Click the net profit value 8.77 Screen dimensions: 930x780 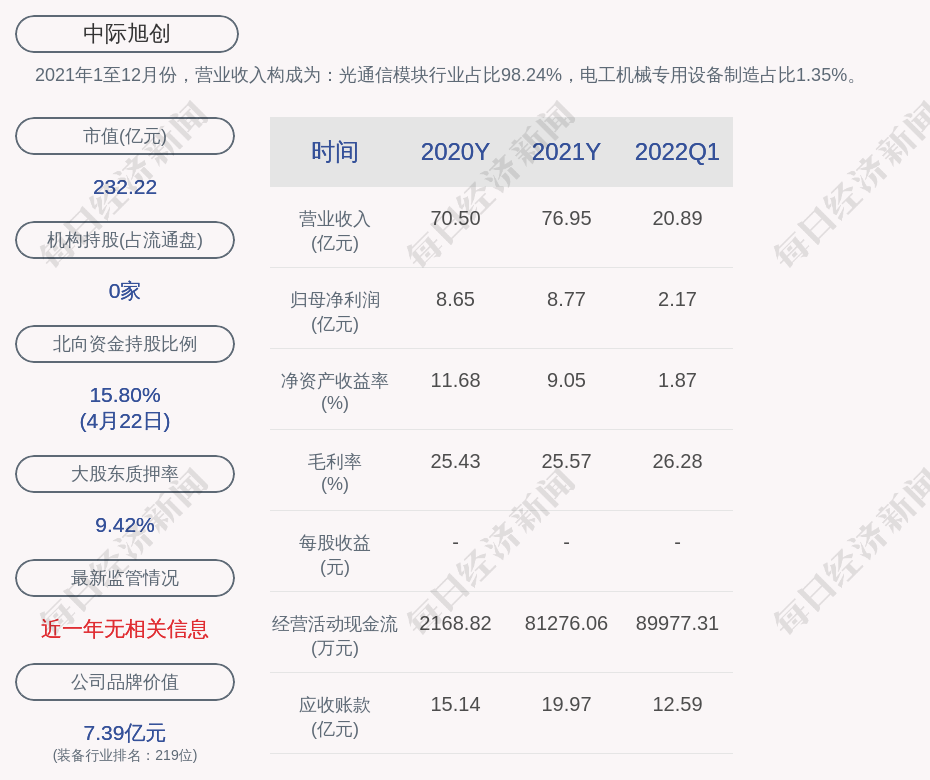(566, 299)
